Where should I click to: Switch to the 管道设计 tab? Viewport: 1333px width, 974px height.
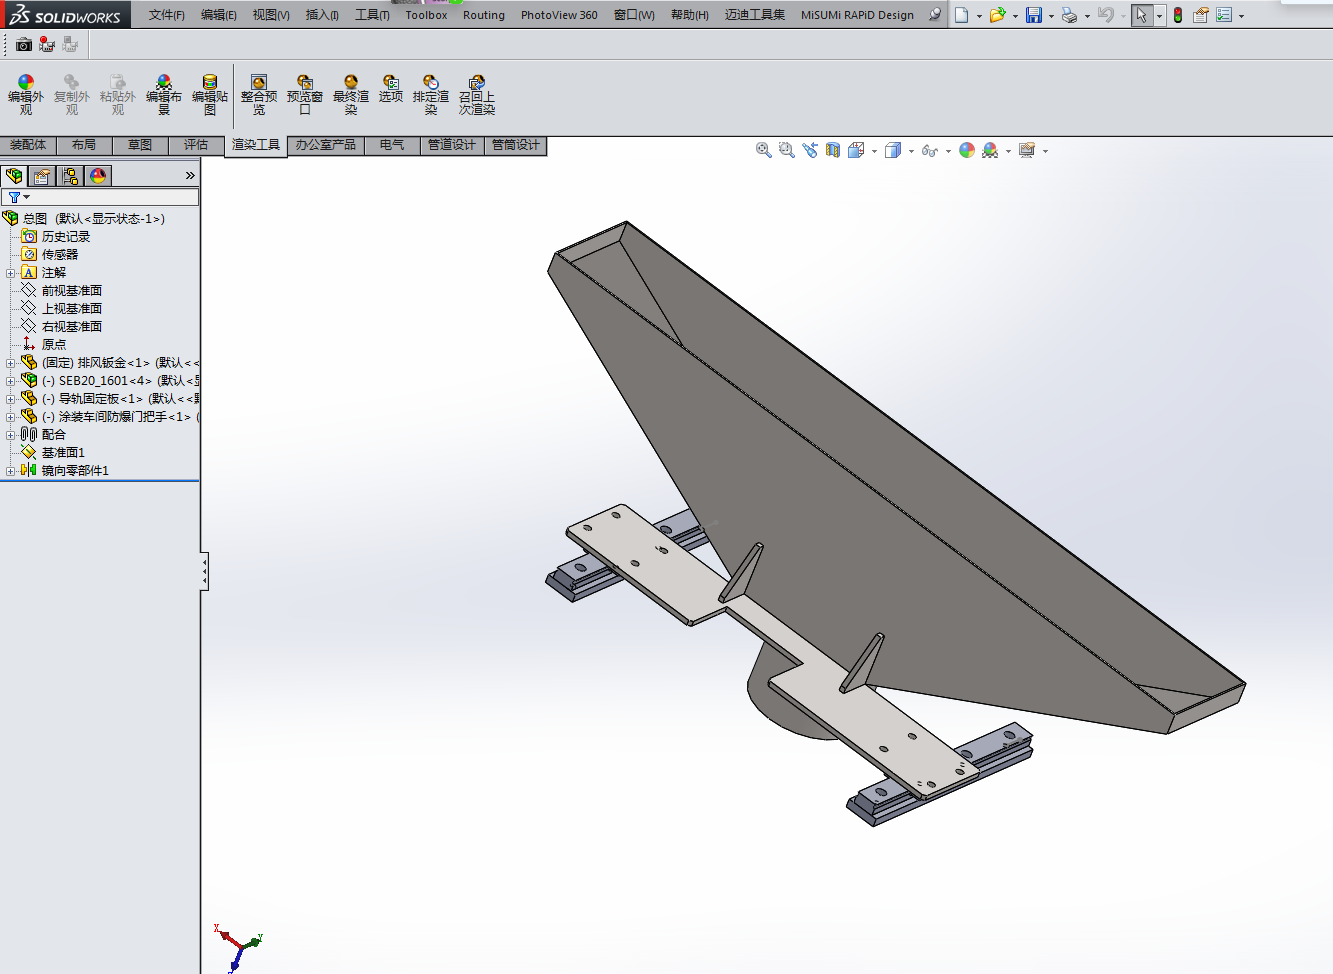452,145
